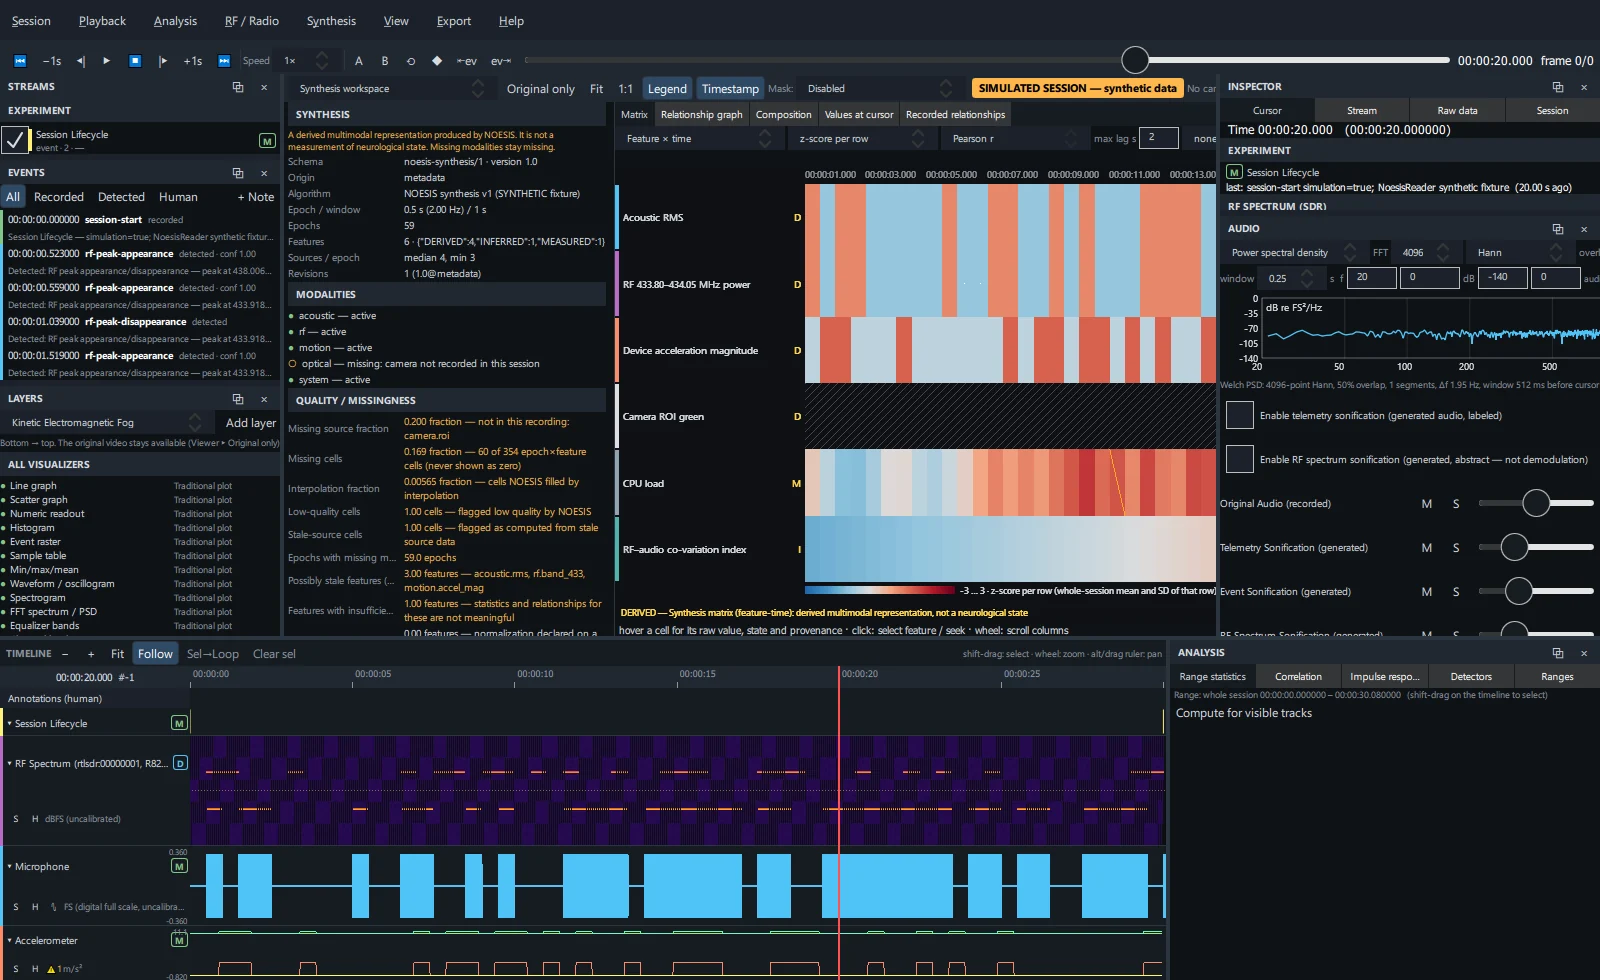Image resolution: width=1600 pixels, height=980 pixels.
Task: Toggle loop playback icon
Action: point(411,61)
